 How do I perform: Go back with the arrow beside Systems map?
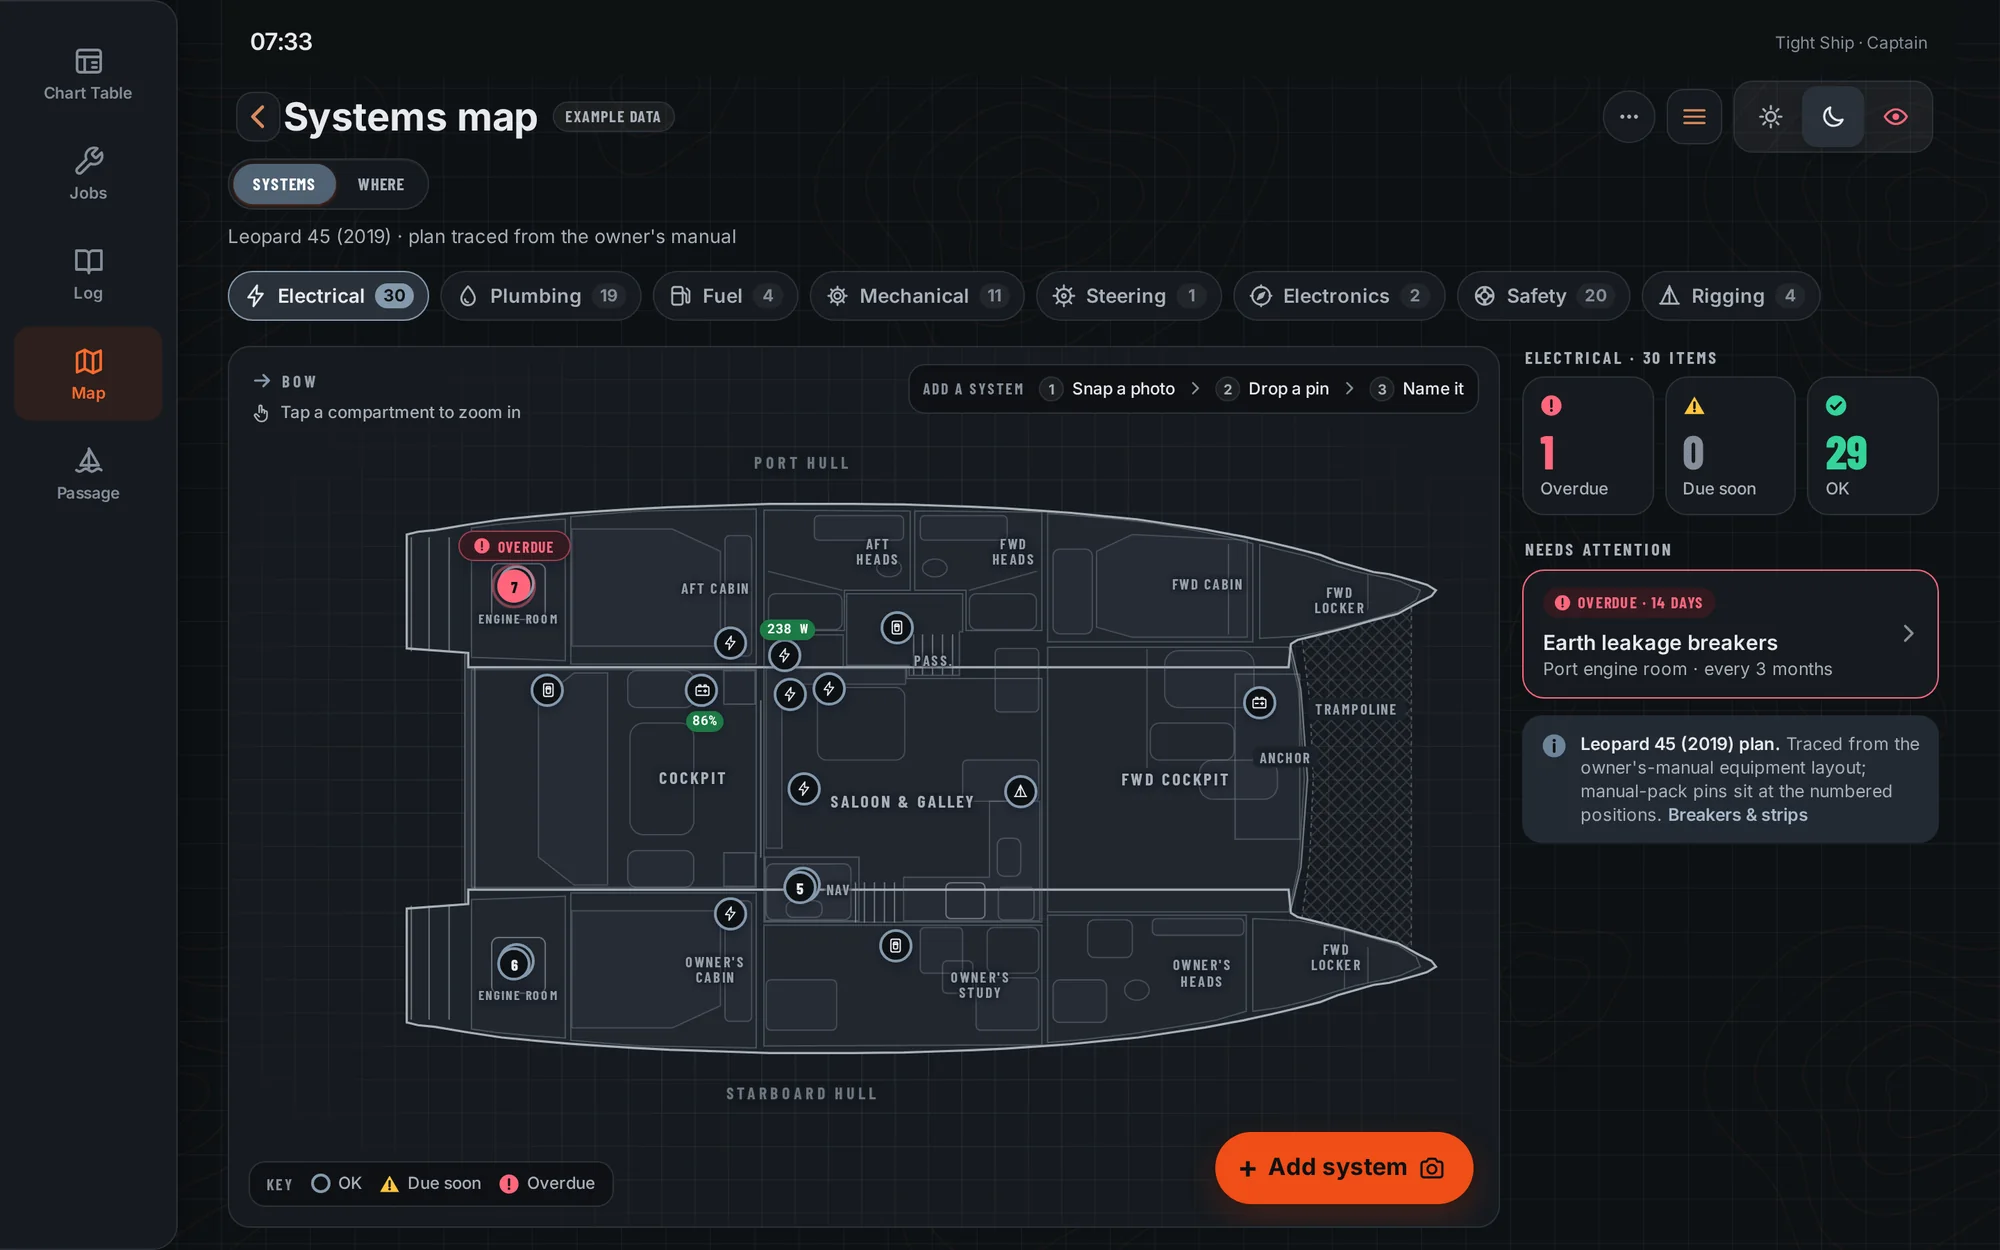coord(258,117)
